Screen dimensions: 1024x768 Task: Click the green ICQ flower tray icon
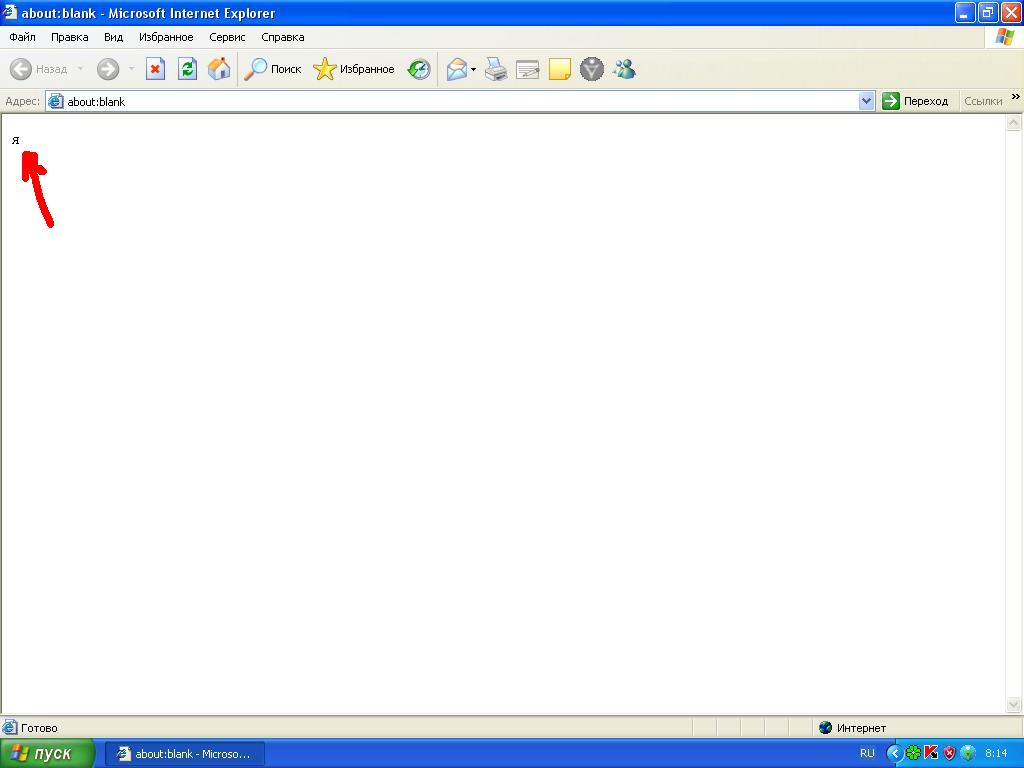913,753
